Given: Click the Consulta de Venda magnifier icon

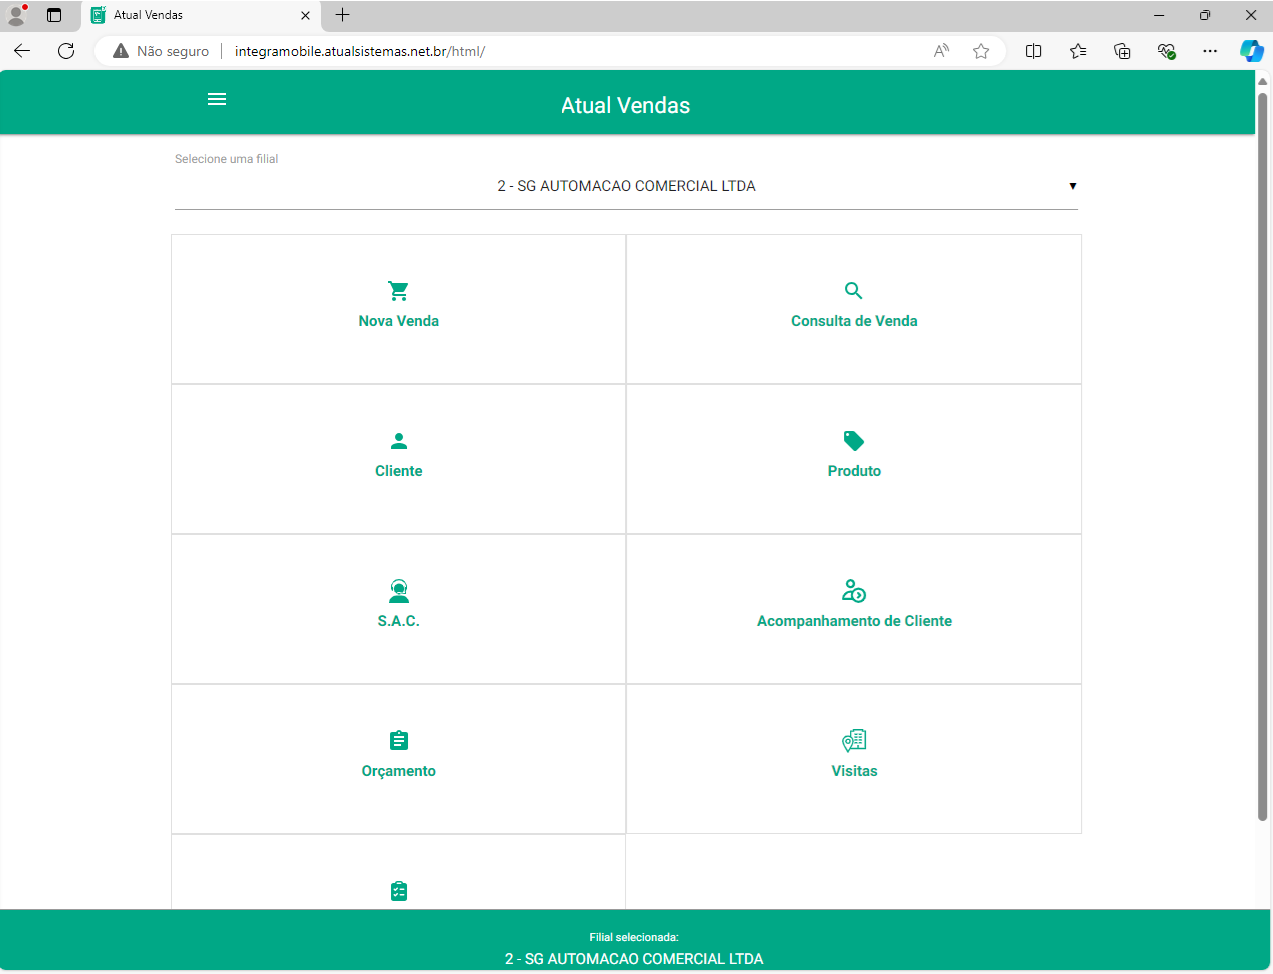Looking at the screenshot, I should (853, 291).
